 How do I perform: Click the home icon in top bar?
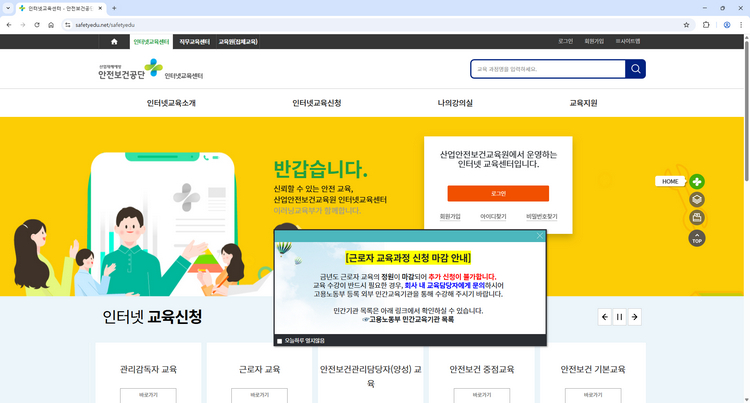pos(114,42)
